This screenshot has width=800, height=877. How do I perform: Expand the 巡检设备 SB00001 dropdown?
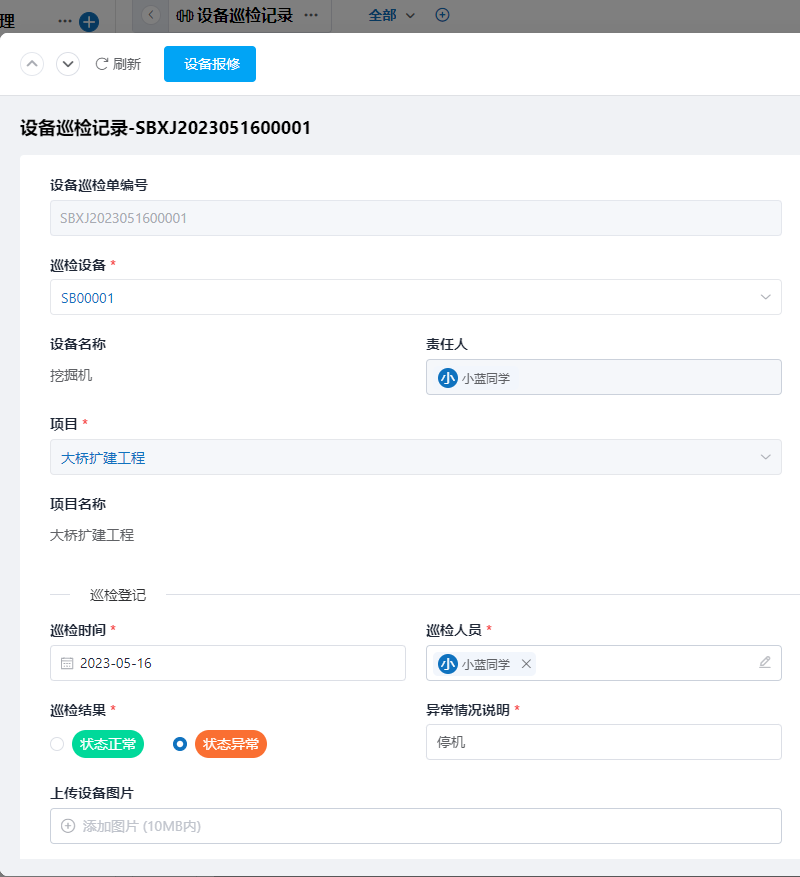click(x=416, y=297)
